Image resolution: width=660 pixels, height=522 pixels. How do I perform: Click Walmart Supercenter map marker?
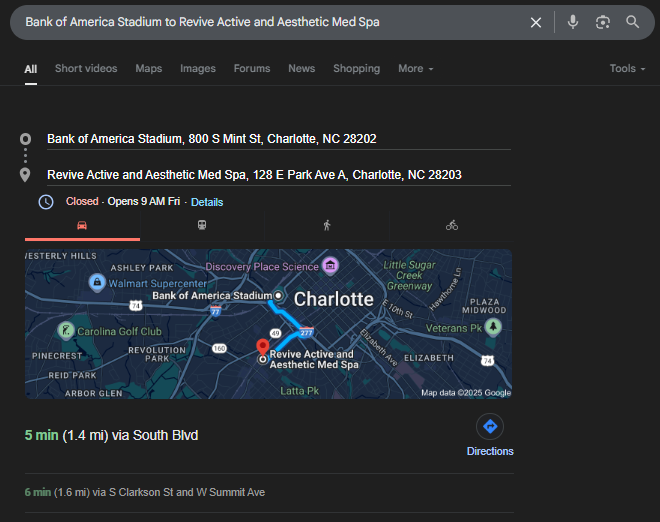(97, 282)
